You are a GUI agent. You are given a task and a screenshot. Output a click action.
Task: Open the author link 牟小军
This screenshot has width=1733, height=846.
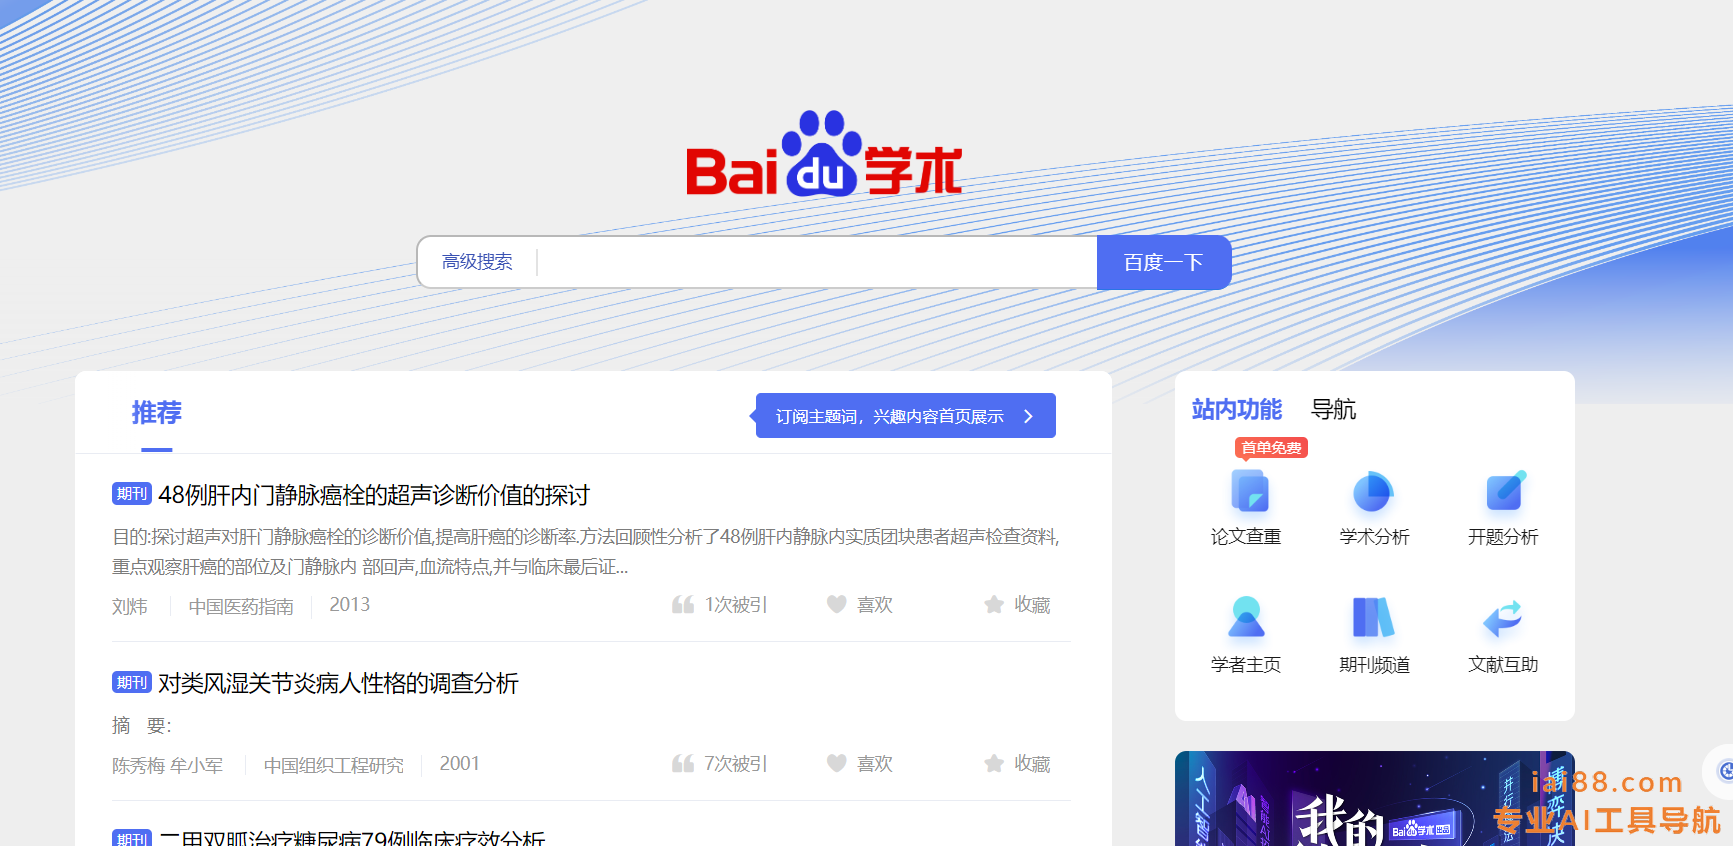tap(196, 765)
